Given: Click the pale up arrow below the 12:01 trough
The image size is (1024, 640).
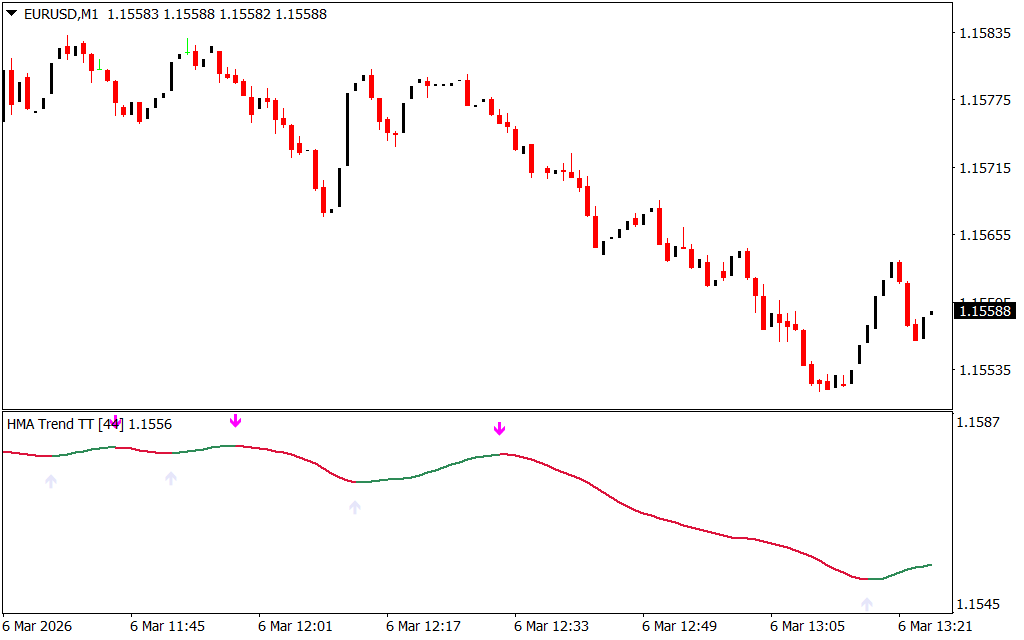Looking at the screenshot, I should coord(354,508).
